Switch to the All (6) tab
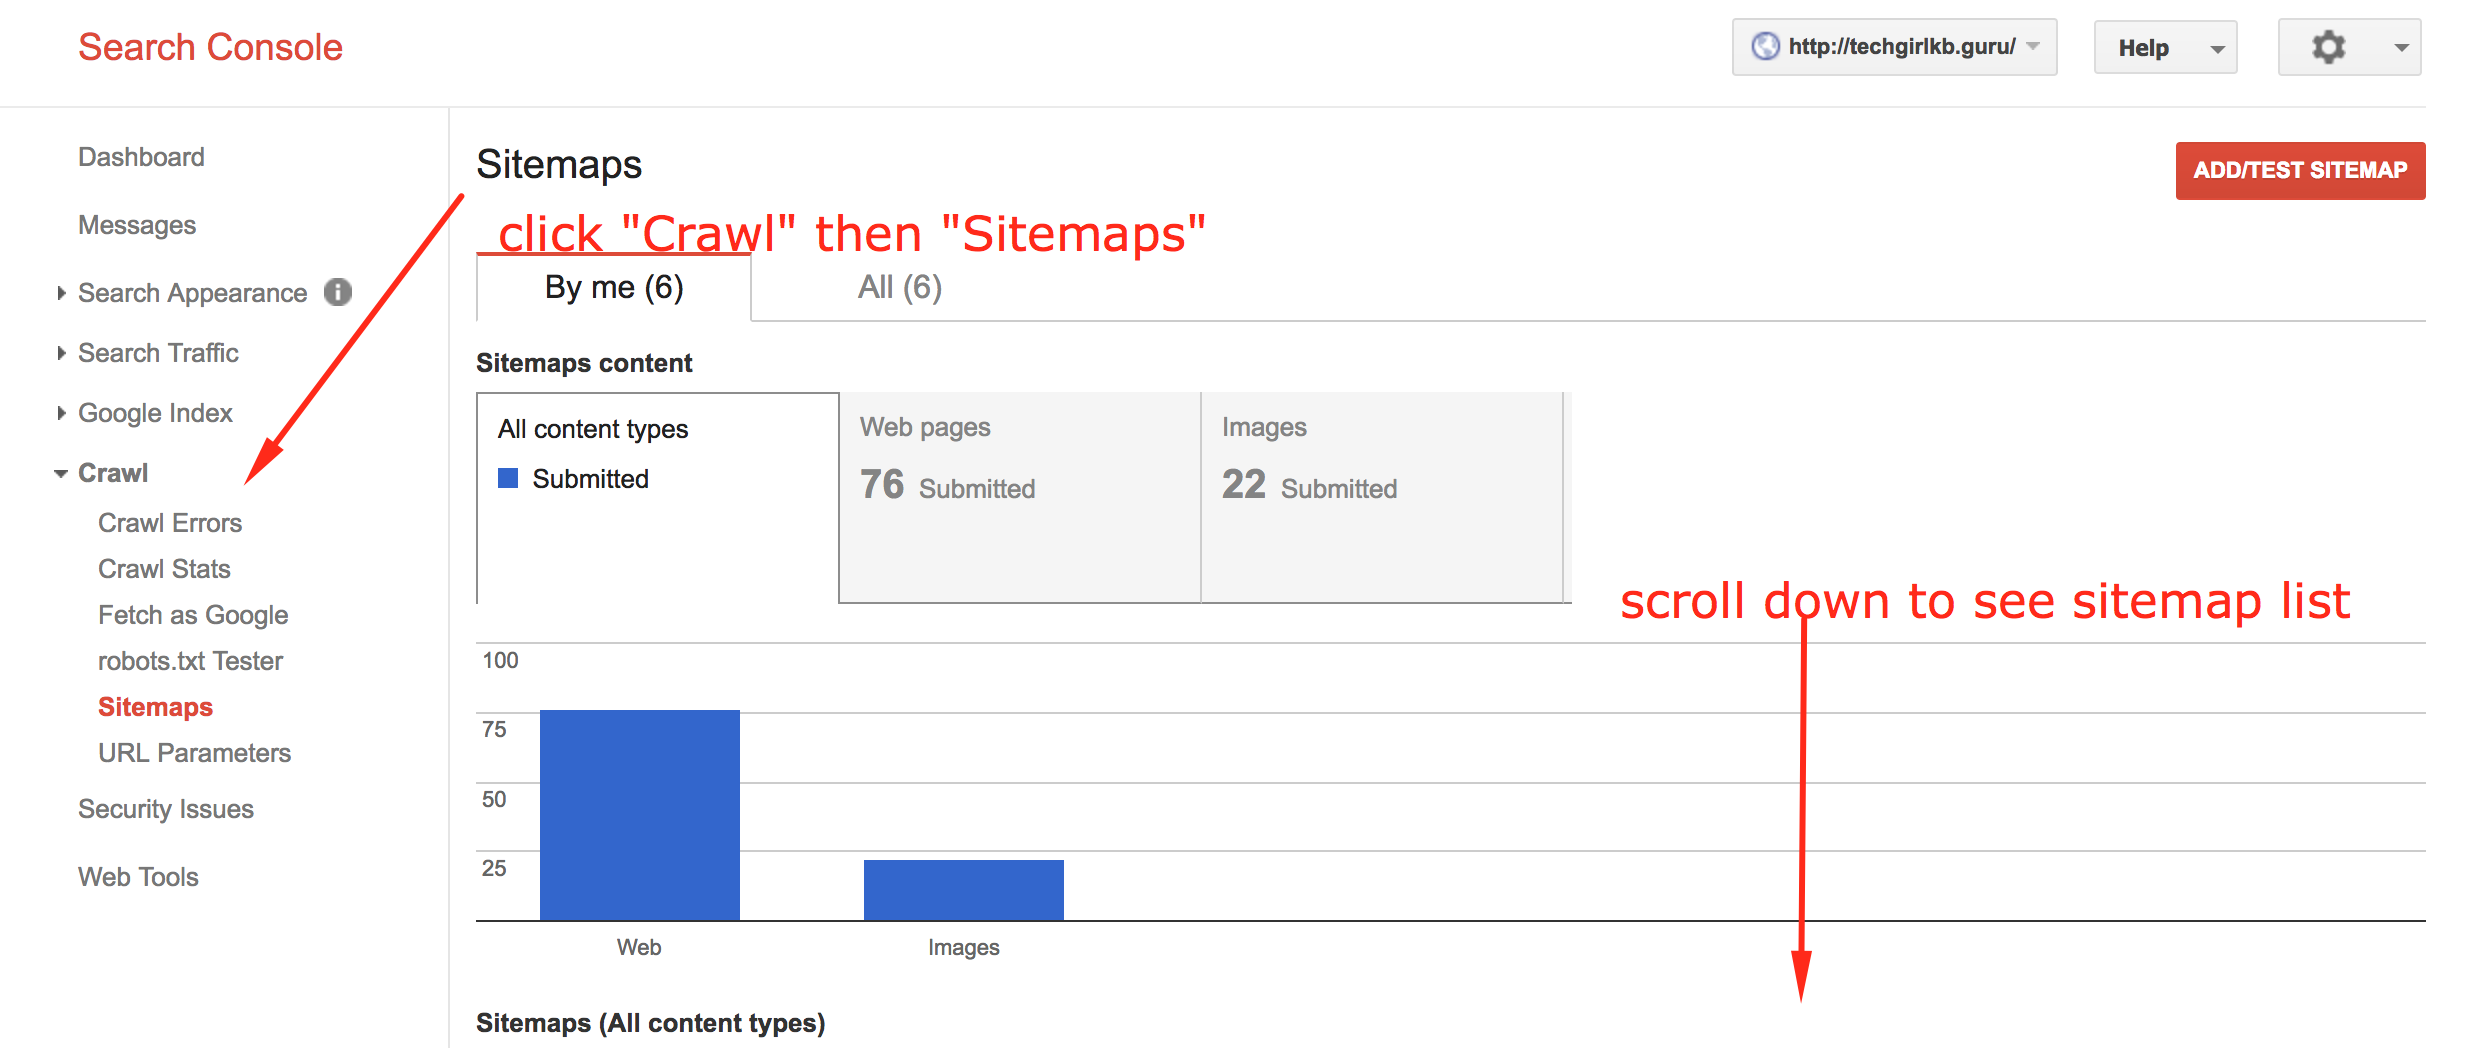This screenshot has width=2482, height=1048. point(899,288)
